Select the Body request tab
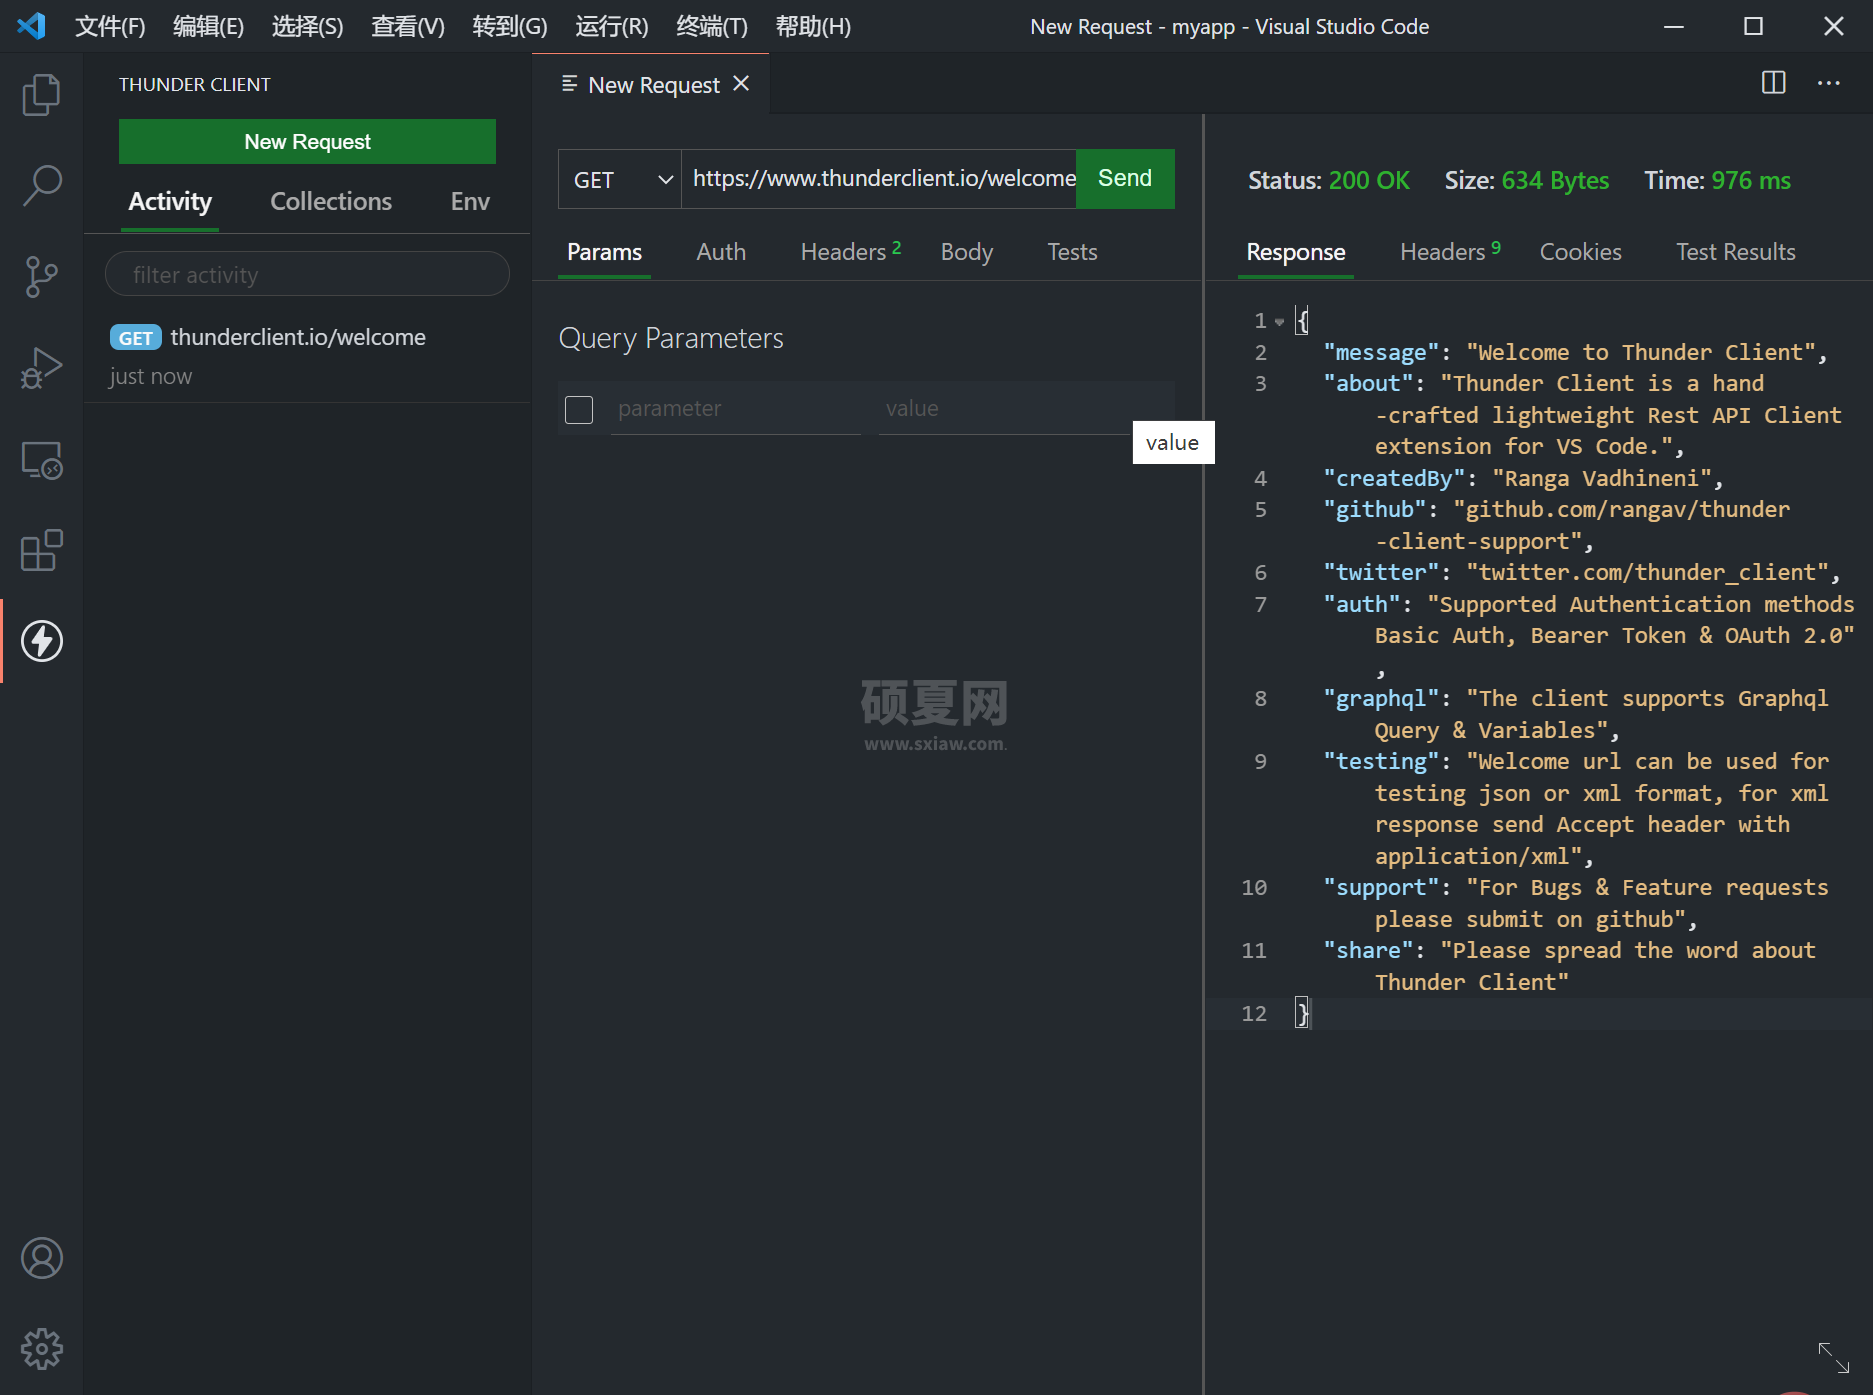Screen dimensions: 1873x1395 tap(967, 252)
